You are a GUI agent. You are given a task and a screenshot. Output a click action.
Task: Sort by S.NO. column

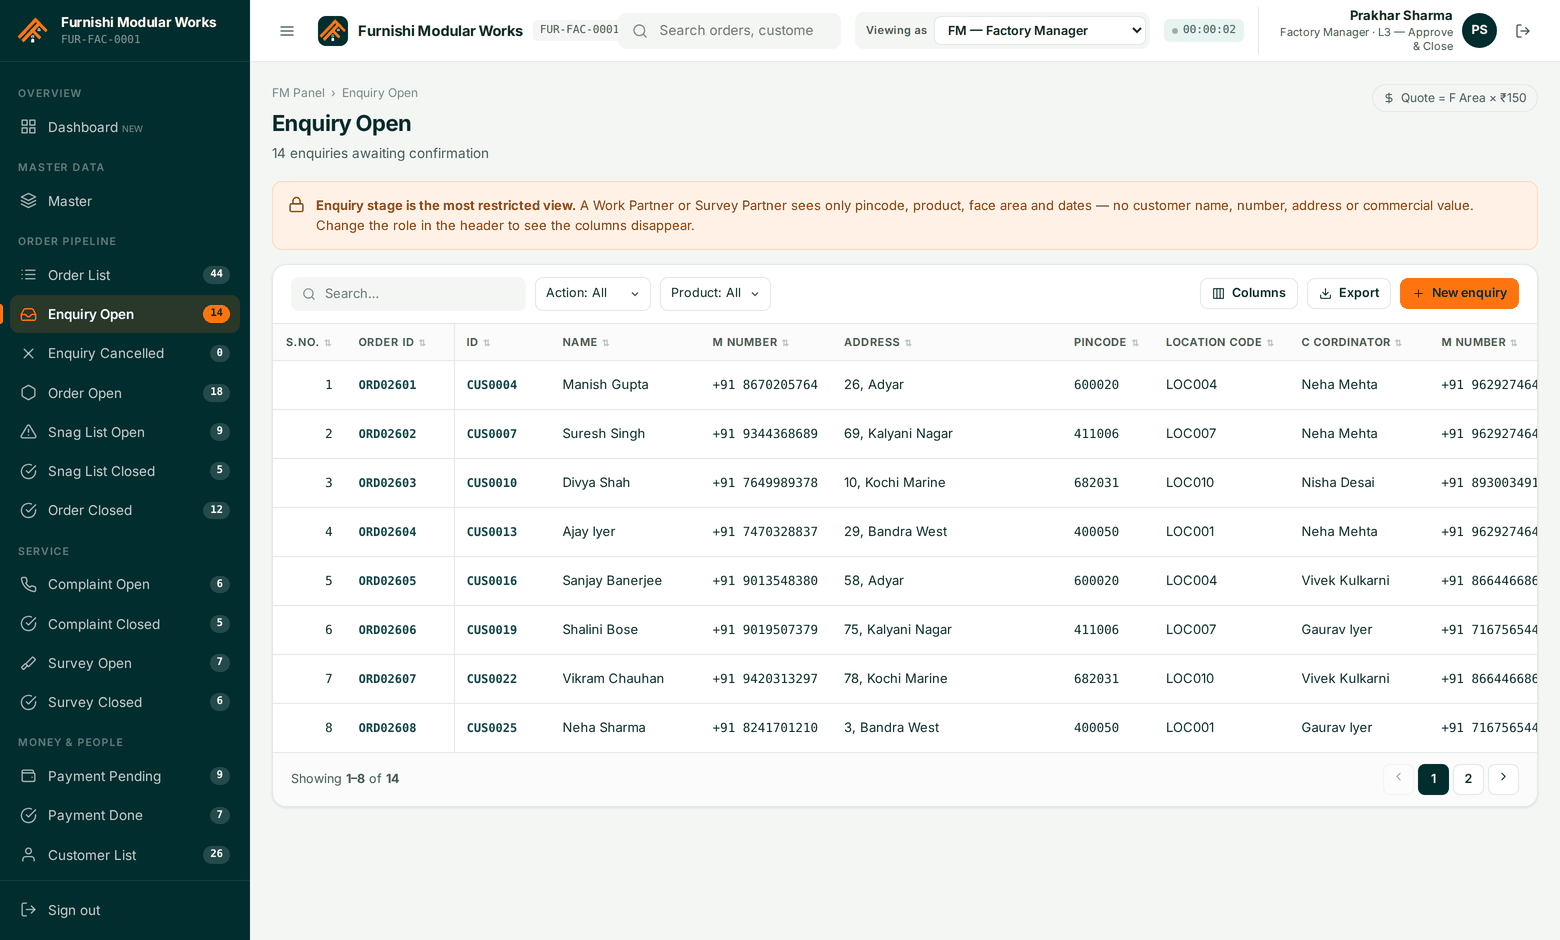pos(308,342)
